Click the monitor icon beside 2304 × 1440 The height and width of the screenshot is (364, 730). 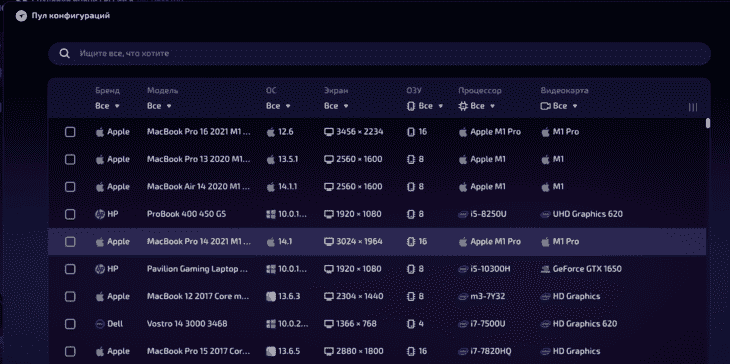pyautogui.click(x=329, y=297)
